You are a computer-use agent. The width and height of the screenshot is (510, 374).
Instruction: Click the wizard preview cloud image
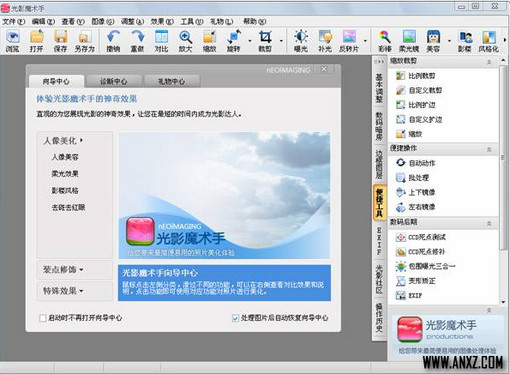point(224,195)
